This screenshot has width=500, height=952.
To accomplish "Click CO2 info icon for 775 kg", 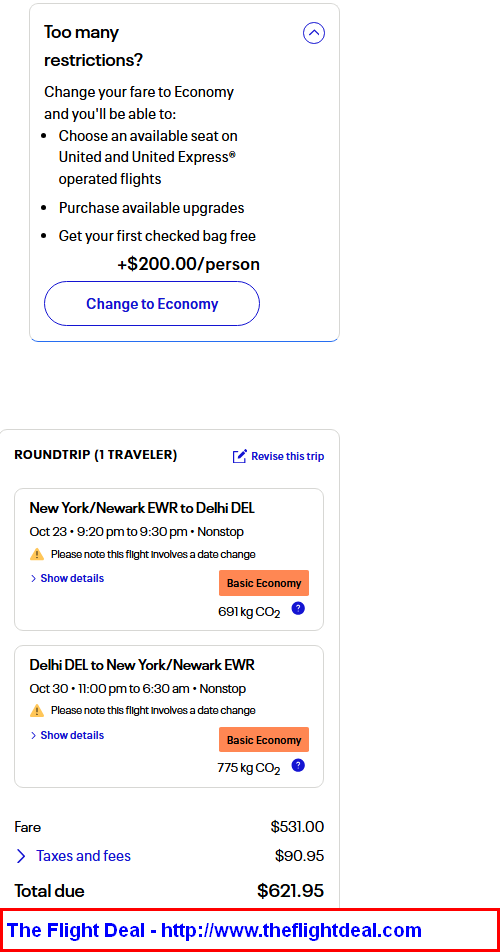I will (x=298, y=765).
